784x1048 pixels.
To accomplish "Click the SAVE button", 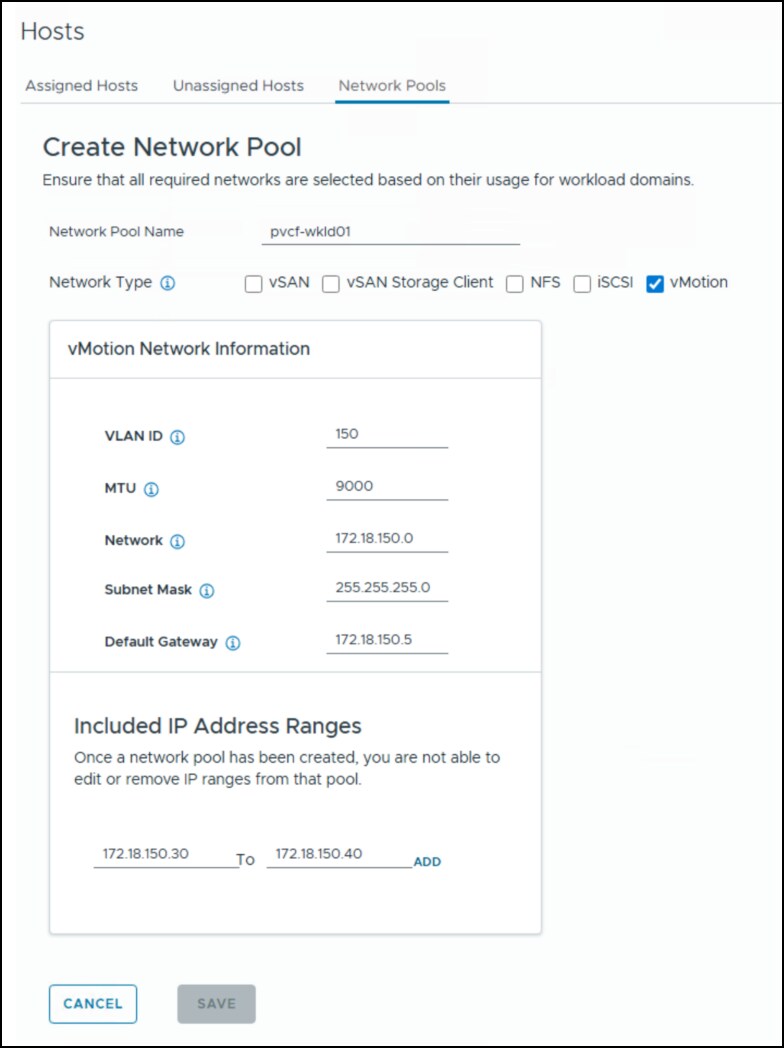I will pyautogui.click(x=217, y=1004).
